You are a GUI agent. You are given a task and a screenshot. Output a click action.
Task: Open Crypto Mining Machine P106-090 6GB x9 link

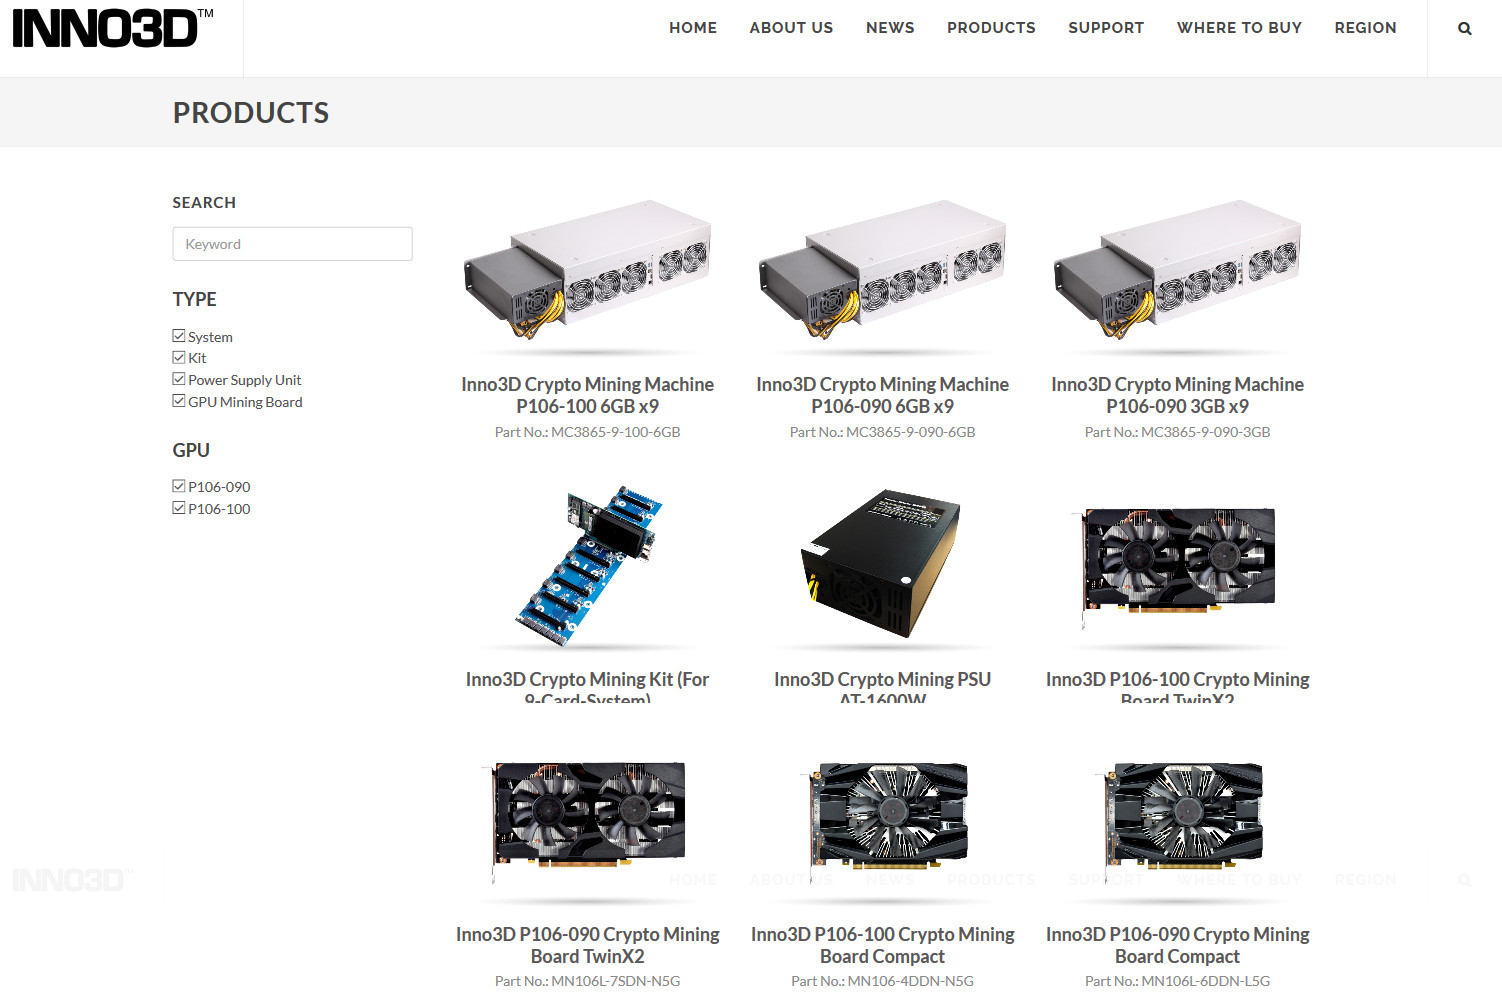point(882,395)
